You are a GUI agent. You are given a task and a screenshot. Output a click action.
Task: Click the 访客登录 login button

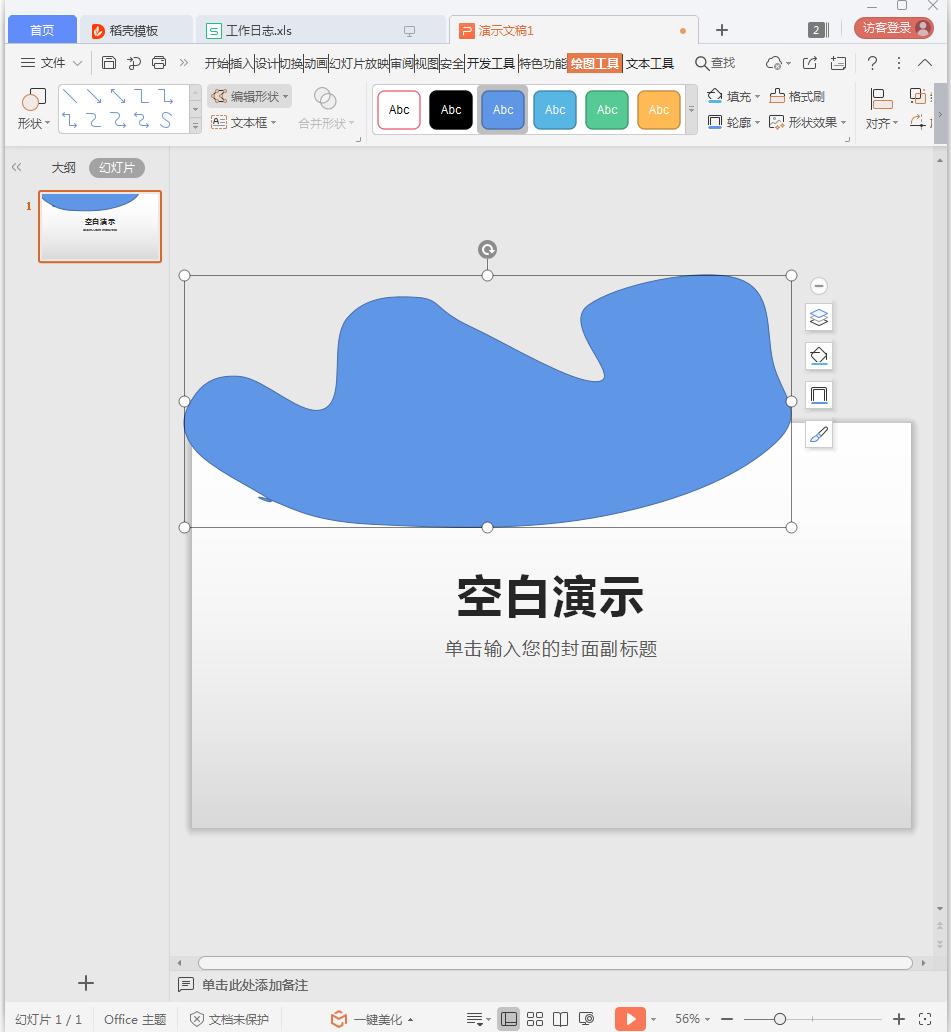[x=891, y=27]
